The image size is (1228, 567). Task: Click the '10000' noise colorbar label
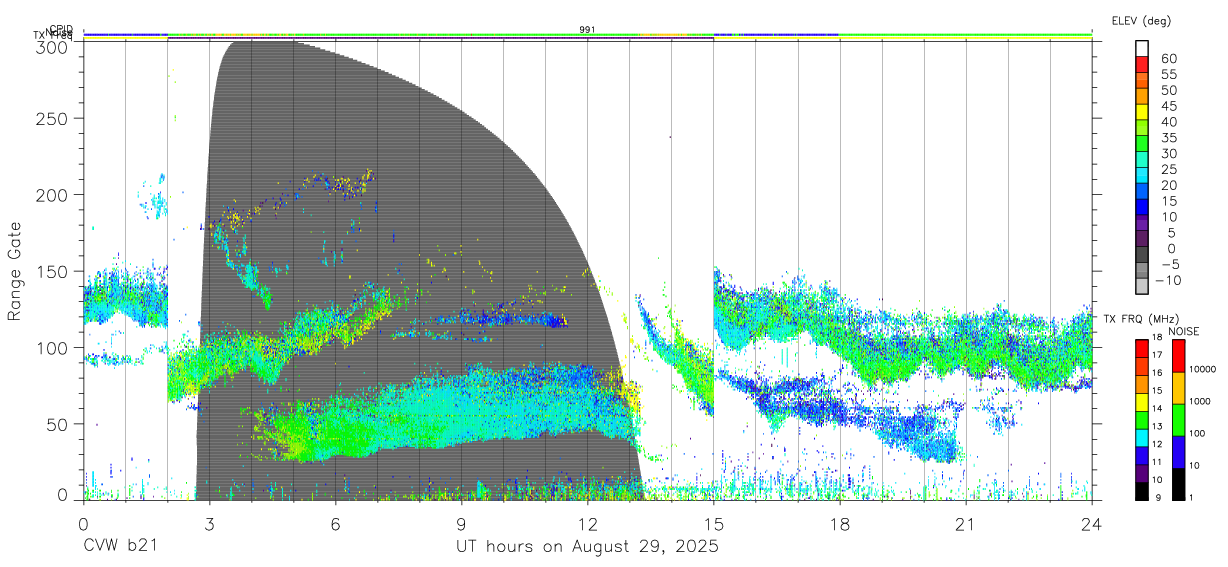click(1202, 370)
